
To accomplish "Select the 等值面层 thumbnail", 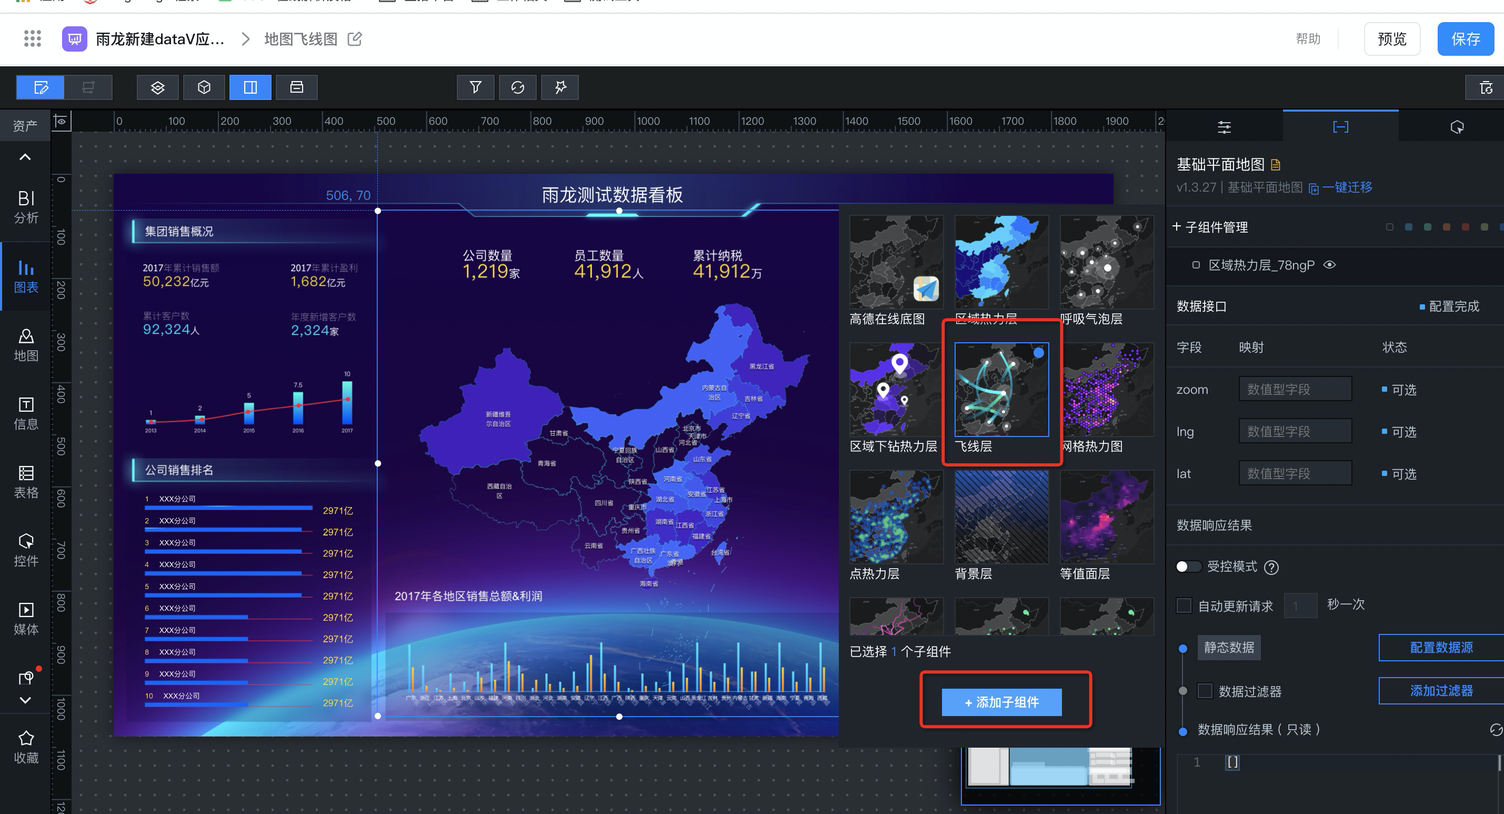I will pos(1106,517).
